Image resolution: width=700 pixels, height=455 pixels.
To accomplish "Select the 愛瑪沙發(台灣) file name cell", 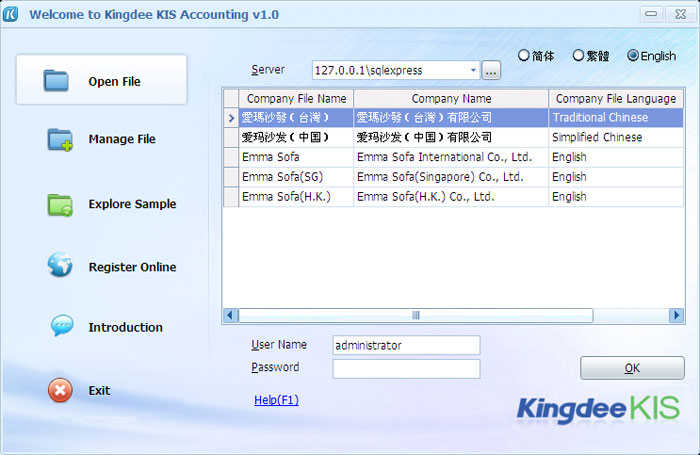I will 296,118.
